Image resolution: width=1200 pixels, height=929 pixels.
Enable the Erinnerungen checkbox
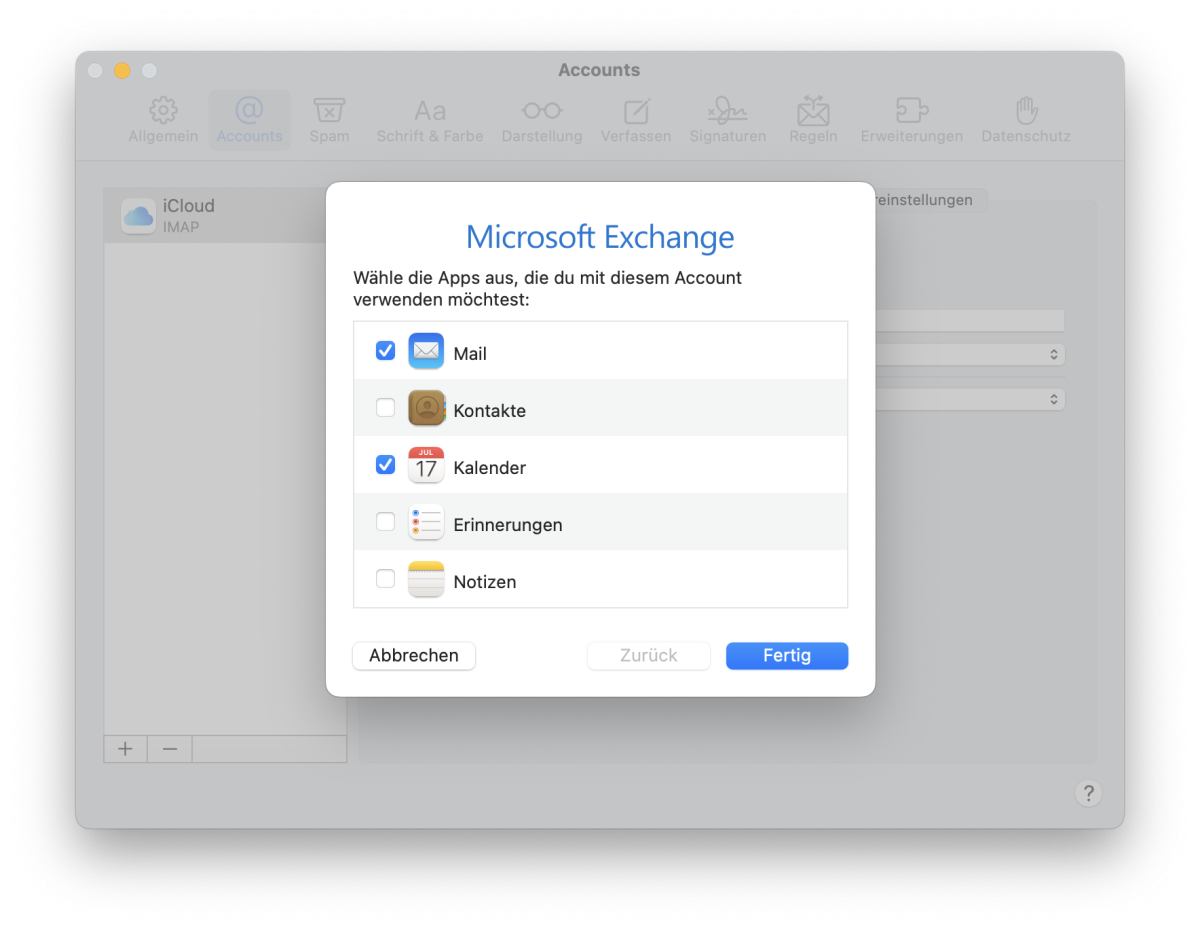pos(385,522)
